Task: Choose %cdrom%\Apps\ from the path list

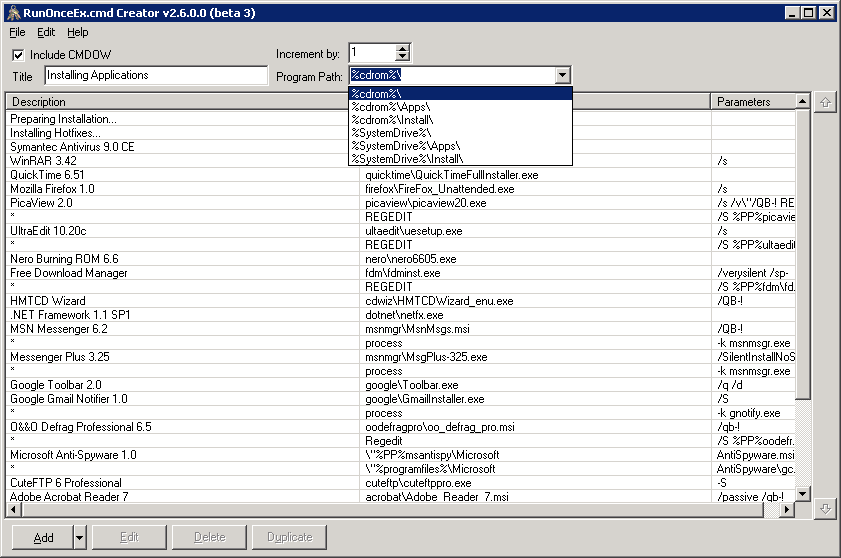Action: [460, 107]
